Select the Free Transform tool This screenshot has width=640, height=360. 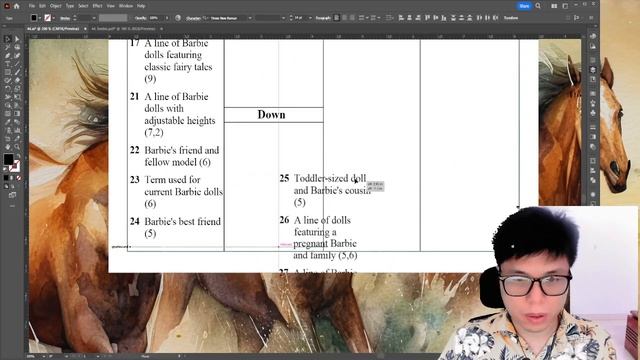[x=17, y=97]
